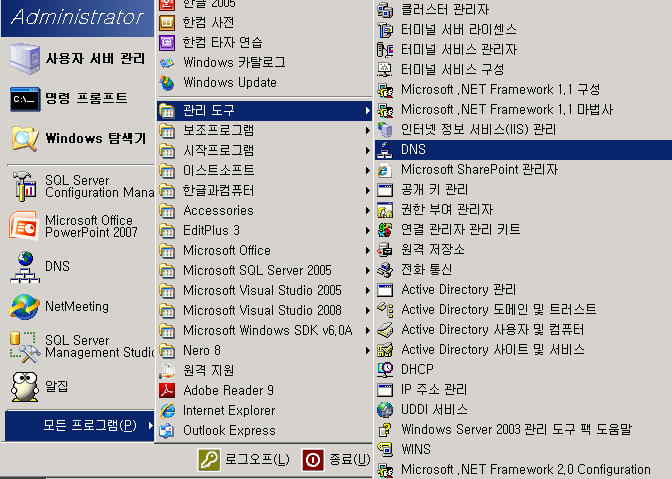
Task: Open Microsoft SharePoint 관리자
Action: [523, 170]
